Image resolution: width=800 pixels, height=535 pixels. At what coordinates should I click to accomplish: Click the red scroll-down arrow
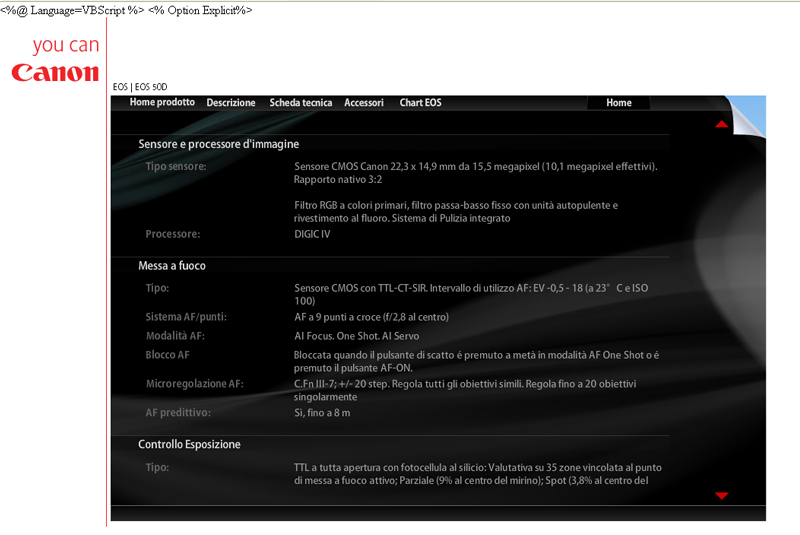721,495
